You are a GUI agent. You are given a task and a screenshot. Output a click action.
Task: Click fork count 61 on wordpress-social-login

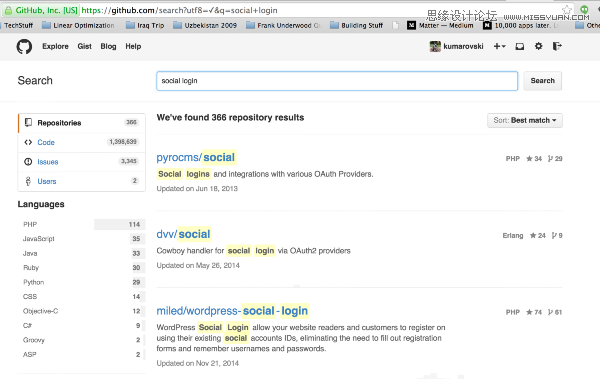[x=555, y=312]
